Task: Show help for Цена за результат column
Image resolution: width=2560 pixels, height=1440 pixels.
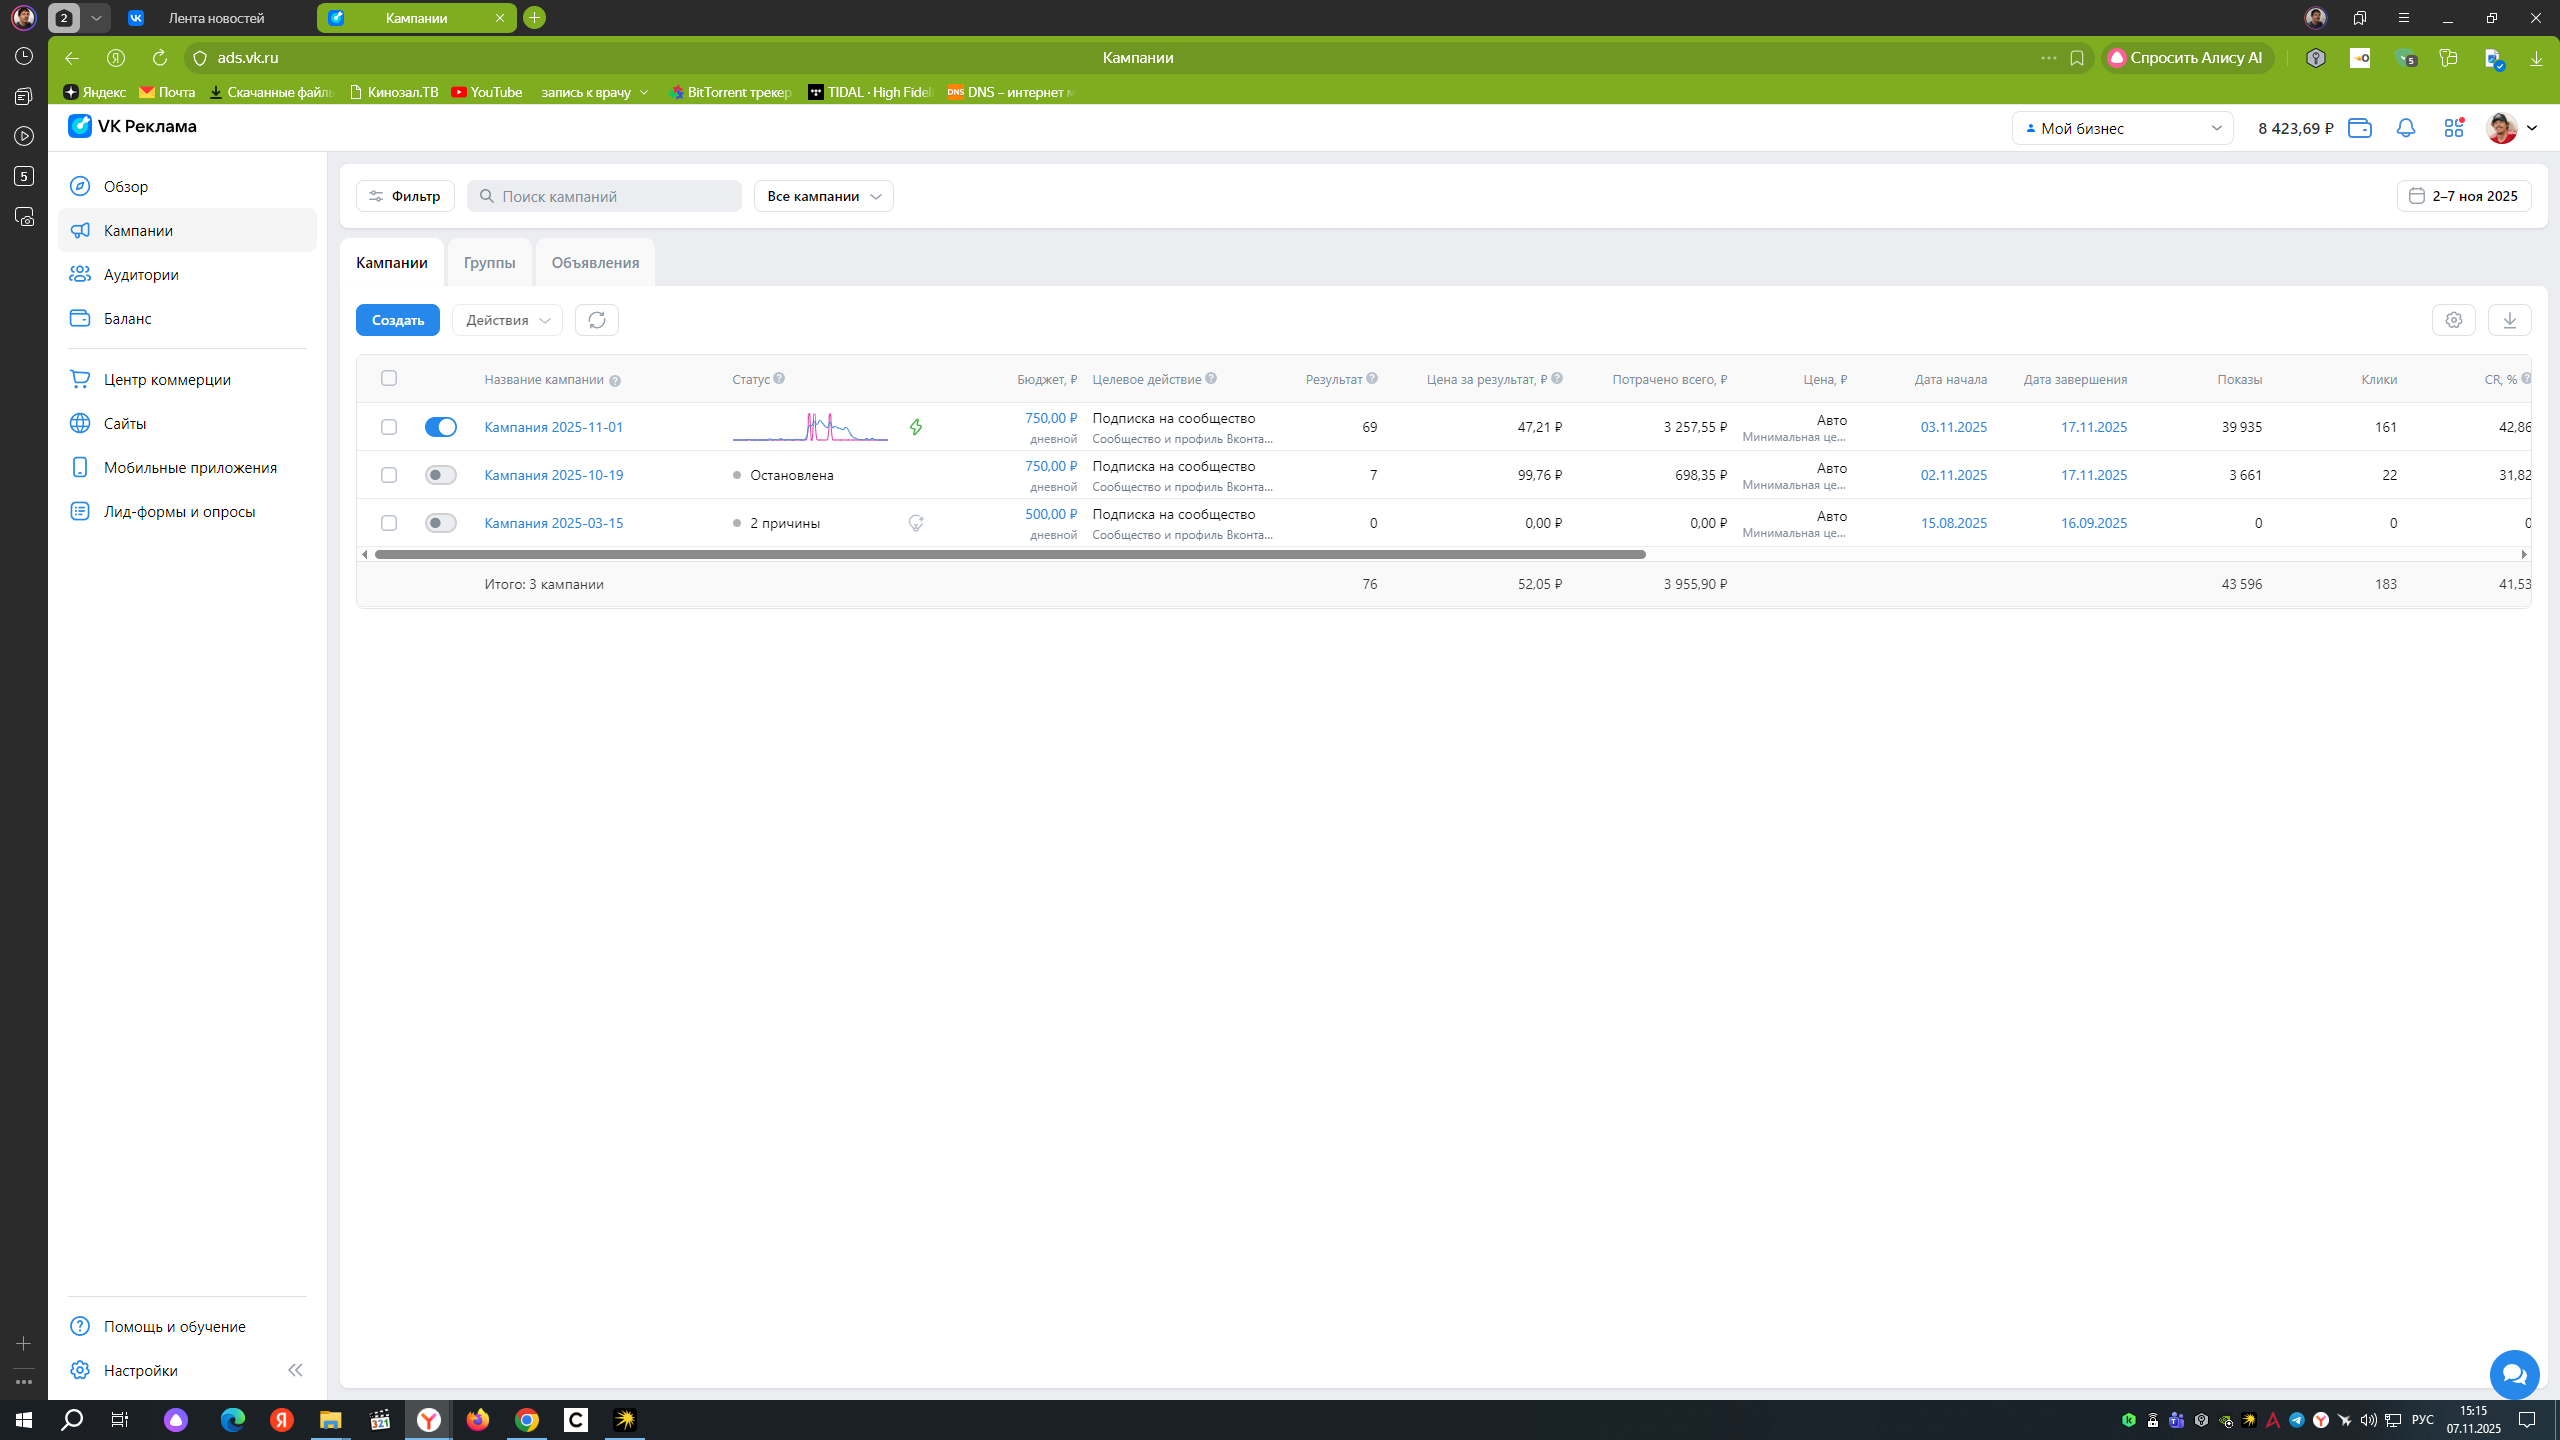Action: (x=1557, y=378)
